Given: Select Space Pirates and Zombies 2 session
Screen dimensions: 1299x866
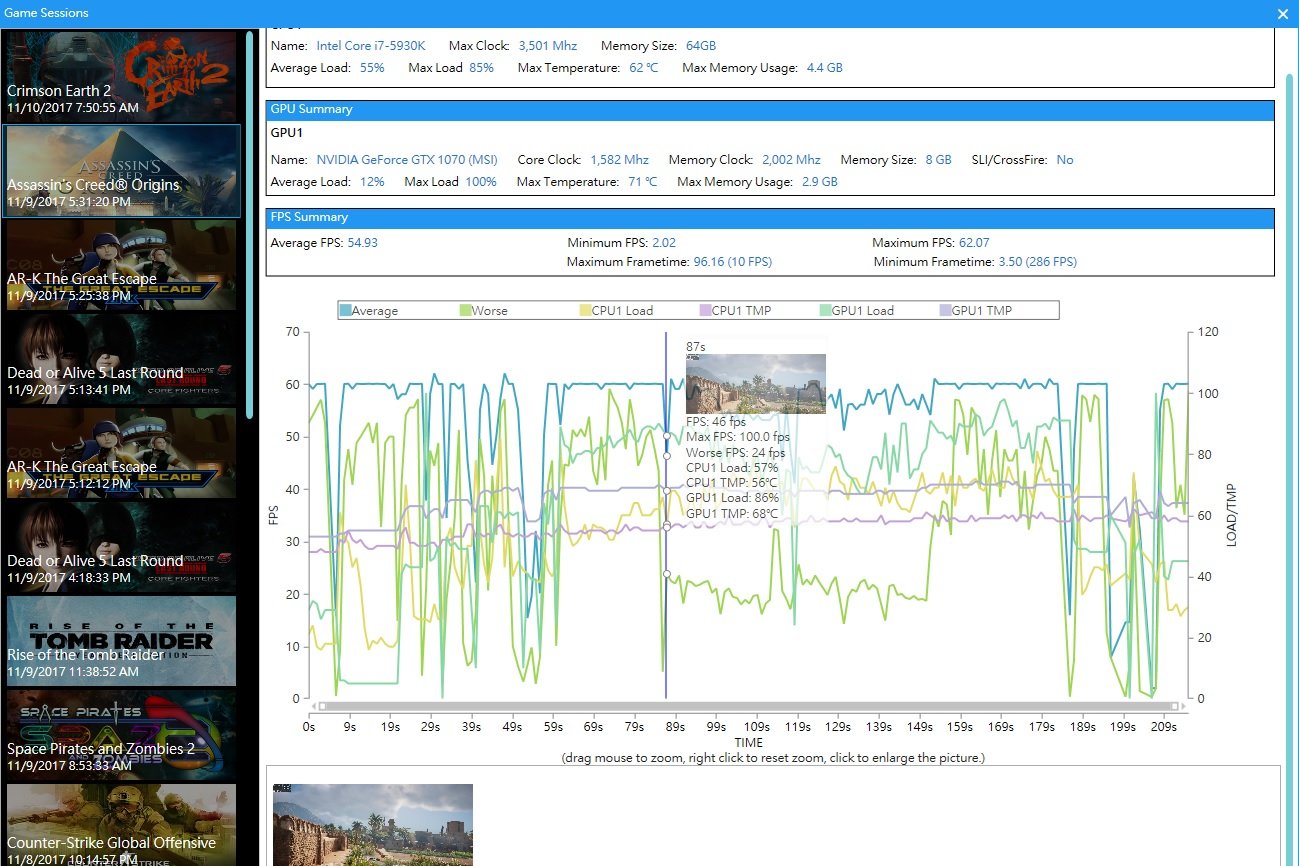Looking at the screenshot, I should click(x=121, y=735).
